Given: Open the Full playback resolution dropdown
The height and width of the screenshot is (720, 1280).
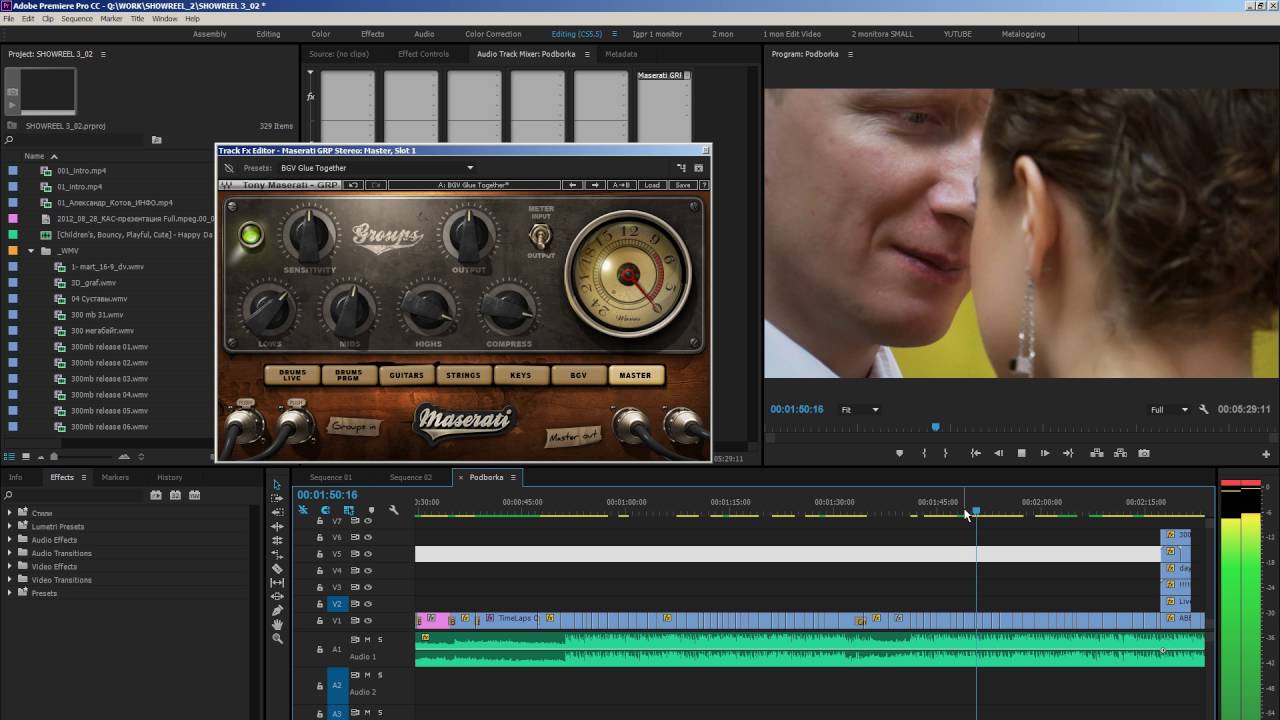Looking at the screenshot, I should tap(1169, 409).
